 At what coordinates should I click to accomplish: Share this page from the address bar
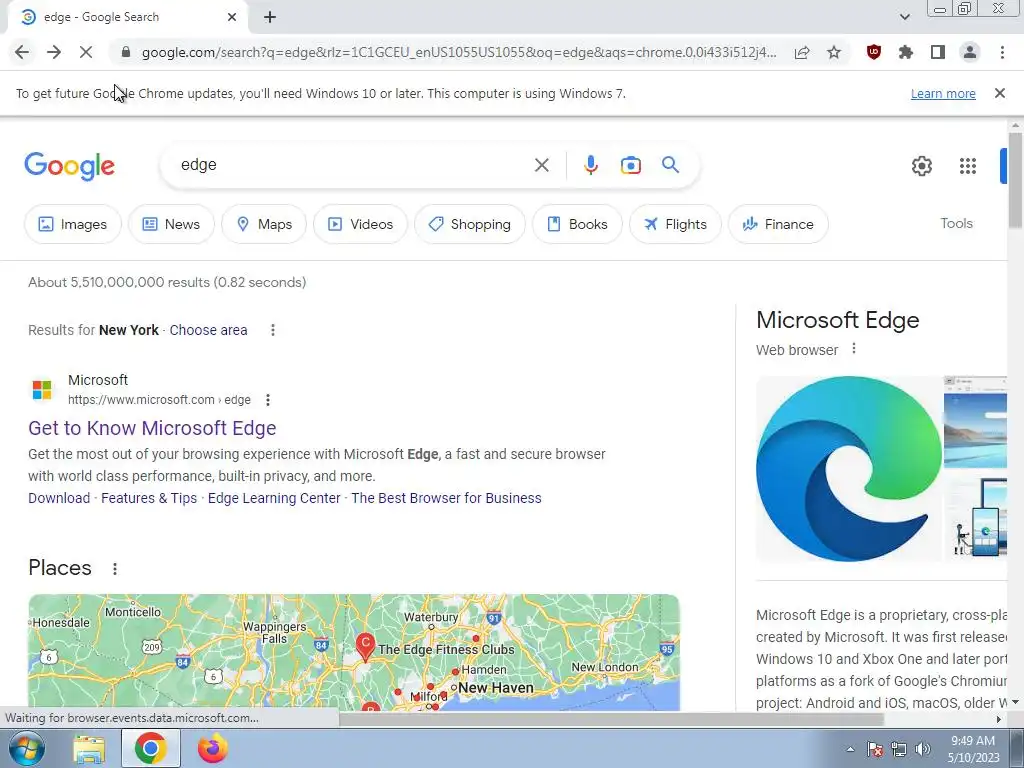click(802, 52)
